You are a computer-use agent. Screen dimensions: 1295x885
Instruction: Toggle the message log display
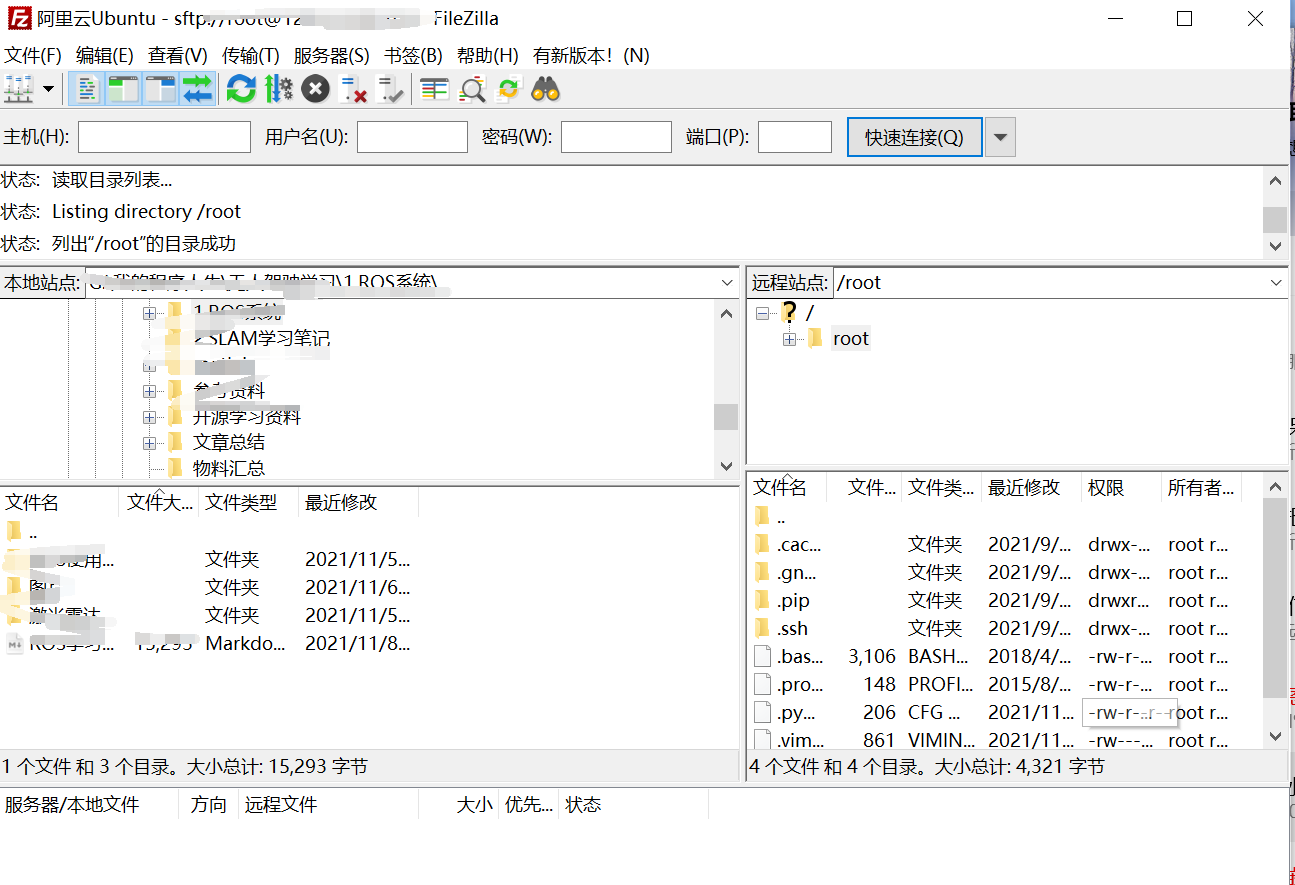pyautogui.click(x=88, y=89)
